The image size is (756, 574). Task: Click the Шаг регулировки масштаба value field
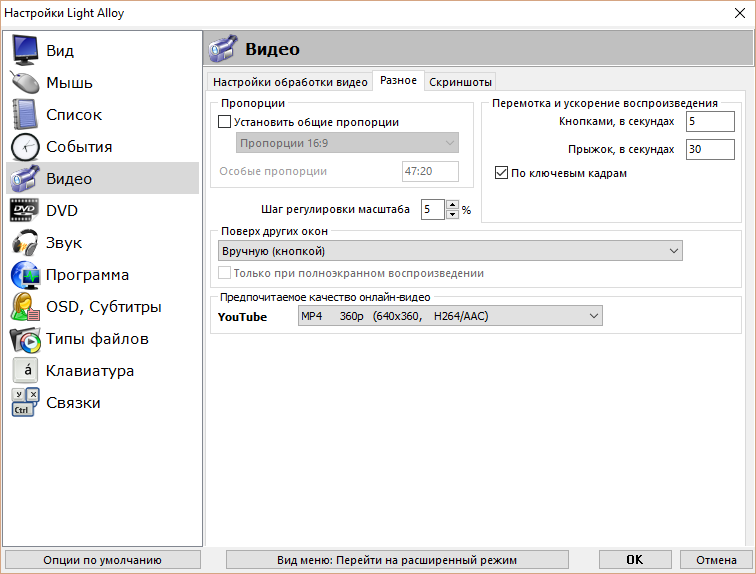tap(432, 209)
